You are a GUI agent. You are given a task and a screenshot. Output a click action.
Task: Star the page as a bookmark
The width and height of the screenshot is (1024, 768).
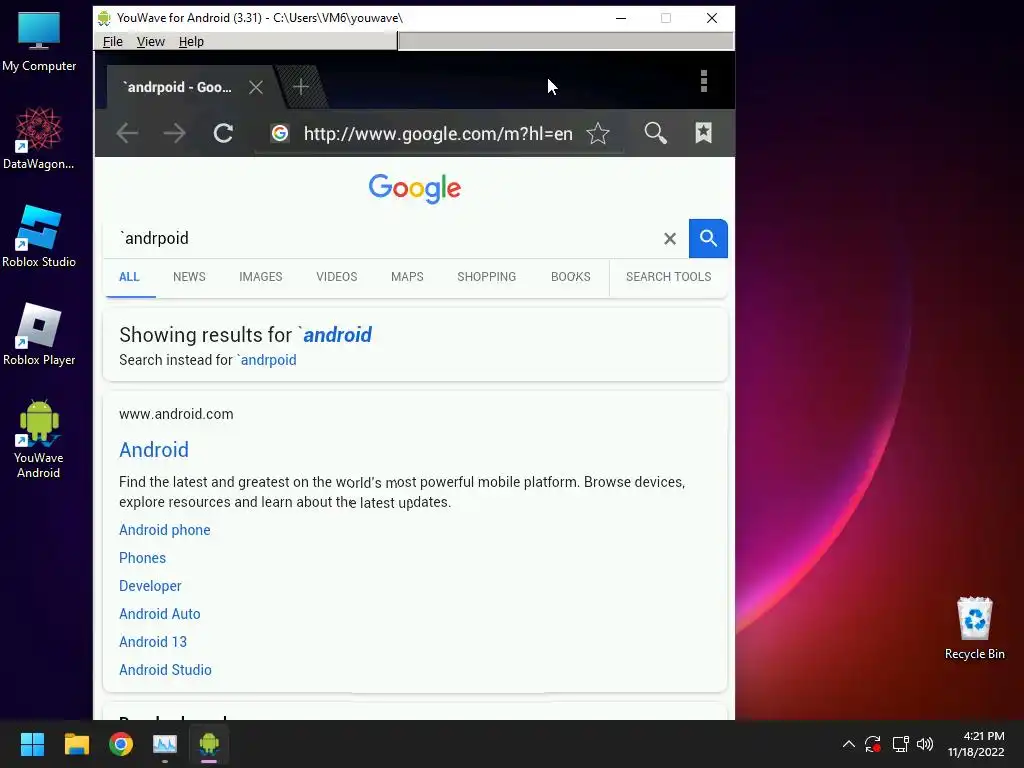pyautogui.click(x=598, y=133)
